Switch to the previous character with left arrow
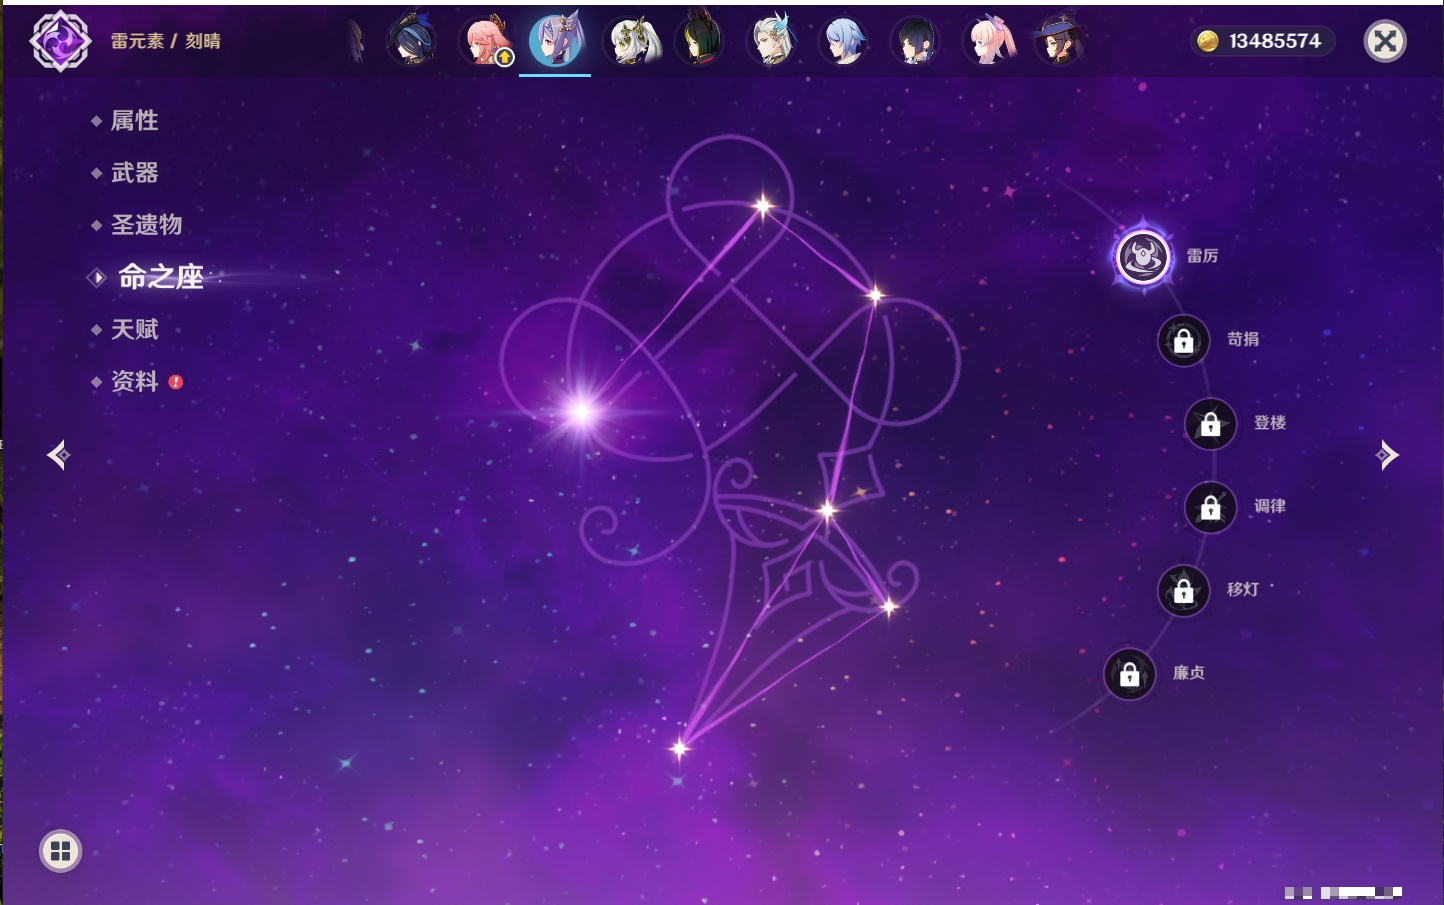This screenshot has height=905, width=1444. coord(58,455)
